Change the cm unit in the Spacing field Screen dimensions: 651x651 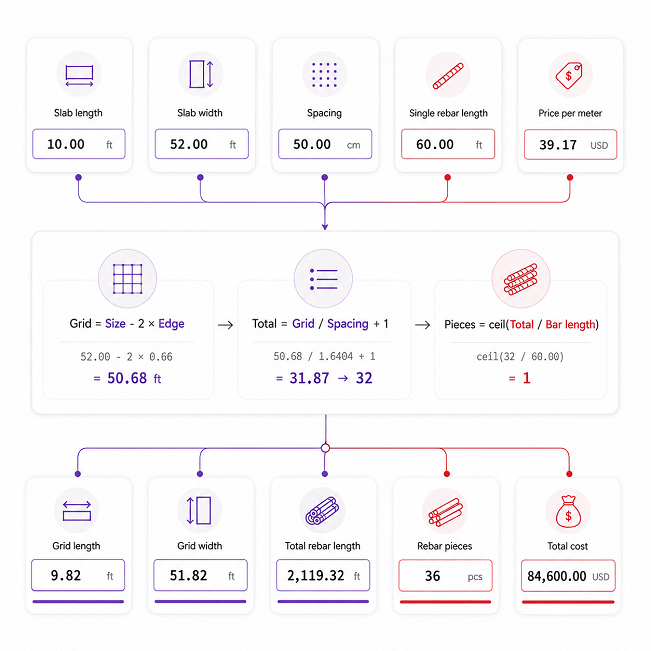(353, 145)
